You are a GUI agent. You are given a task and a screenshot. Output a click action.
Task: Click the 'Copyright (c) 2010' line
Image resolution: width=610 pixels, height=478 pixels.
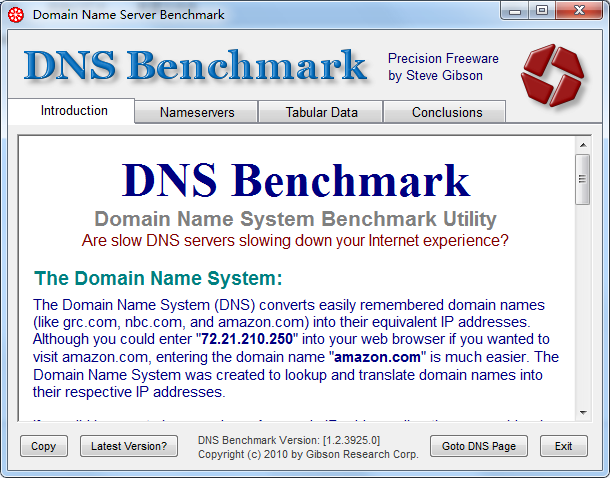[x=308, y=454]
